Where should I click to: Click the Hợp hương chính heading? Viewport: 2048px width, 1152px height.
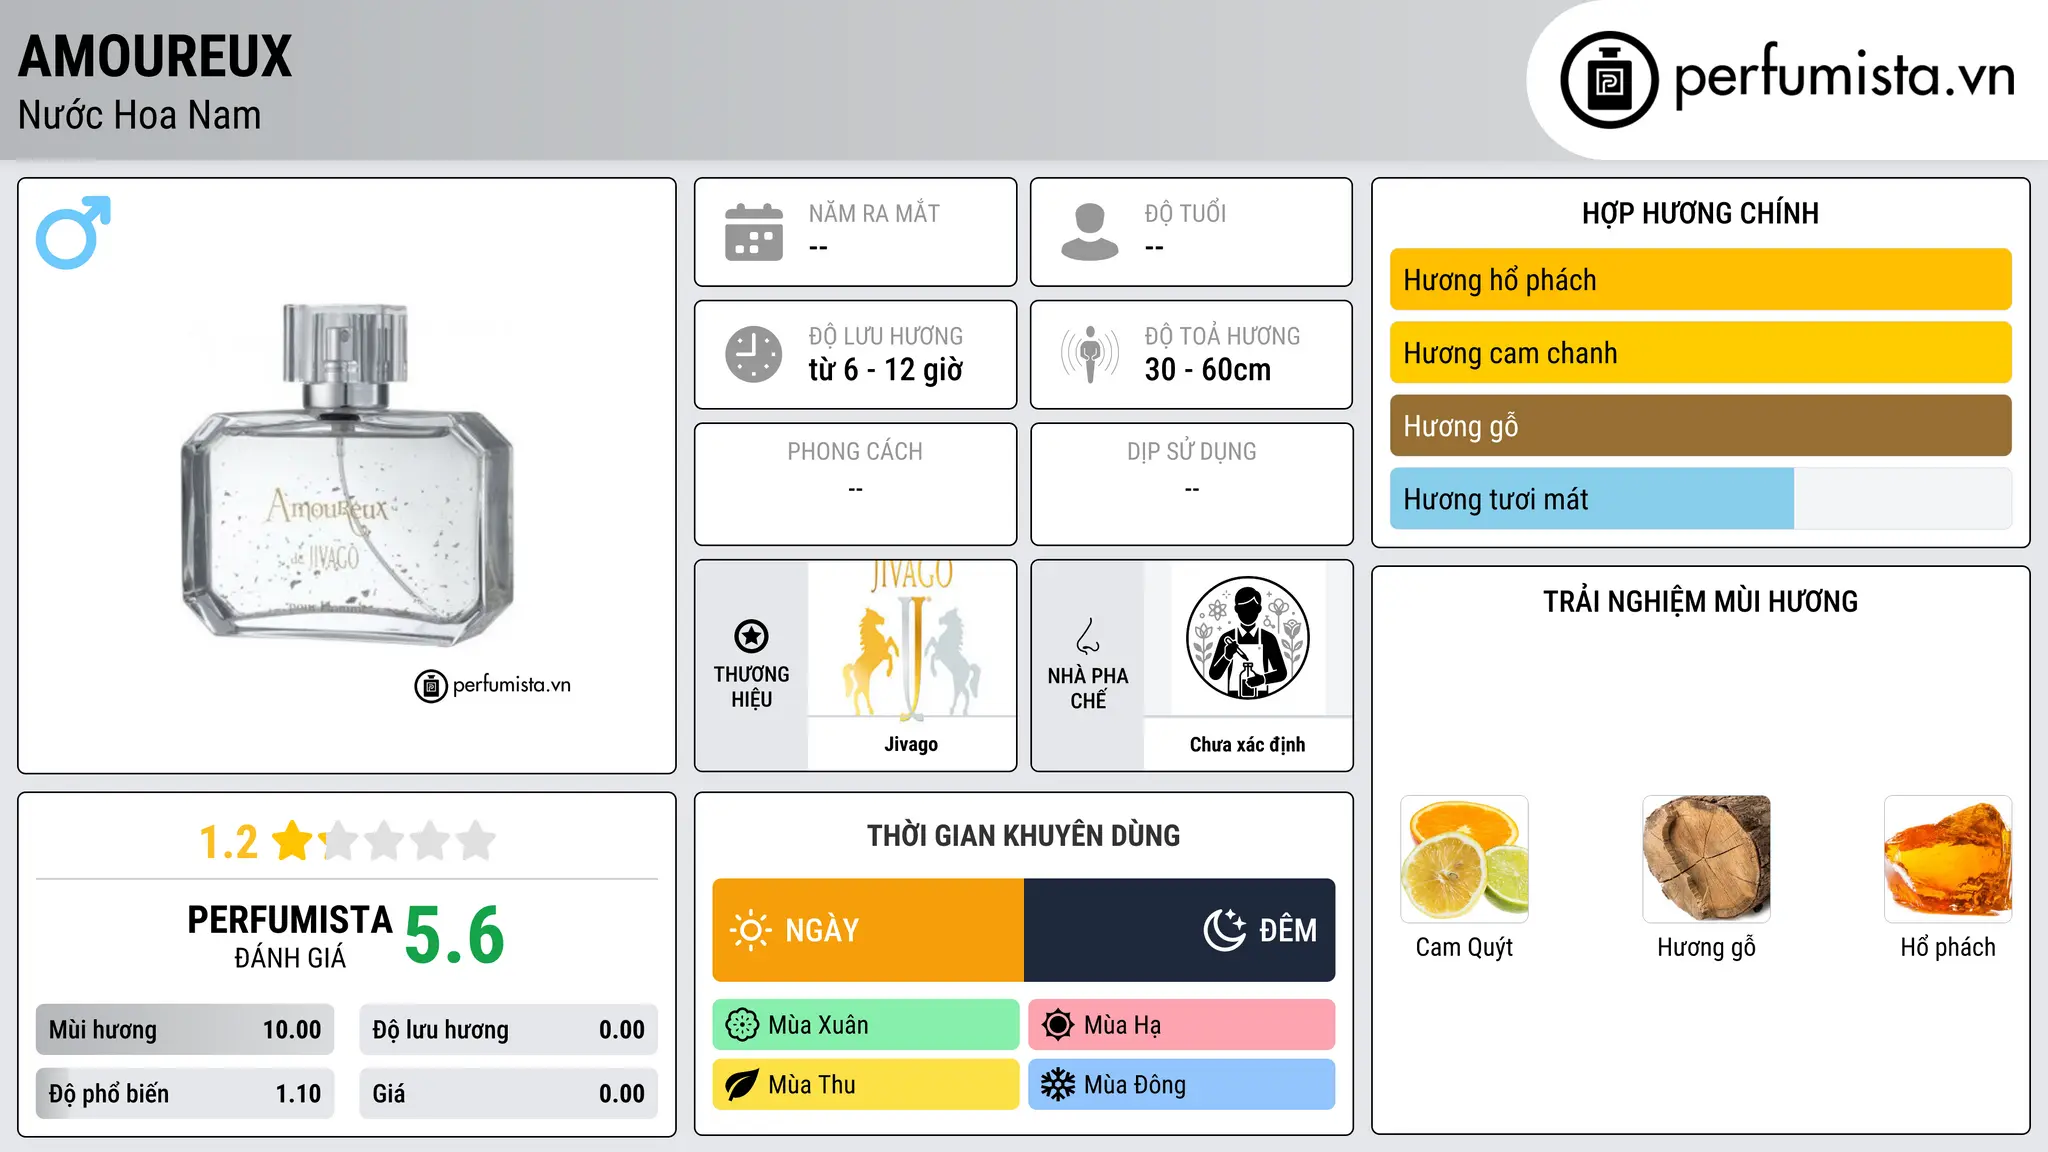[1700, 213]
